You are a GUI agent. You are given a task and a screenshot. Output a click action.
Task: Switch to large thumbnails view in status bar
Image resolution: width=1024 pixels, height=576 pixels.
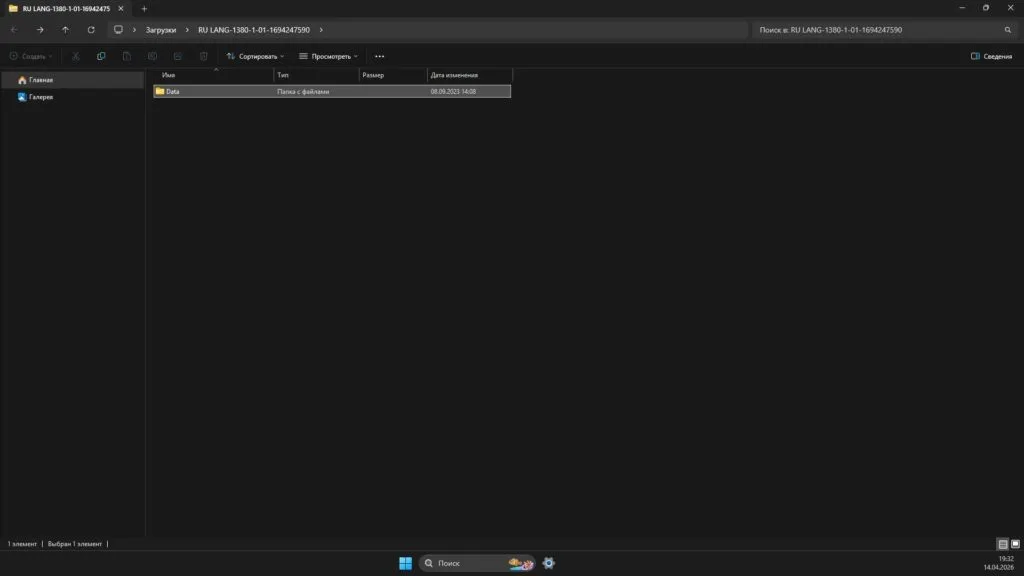pos(1015,544)
